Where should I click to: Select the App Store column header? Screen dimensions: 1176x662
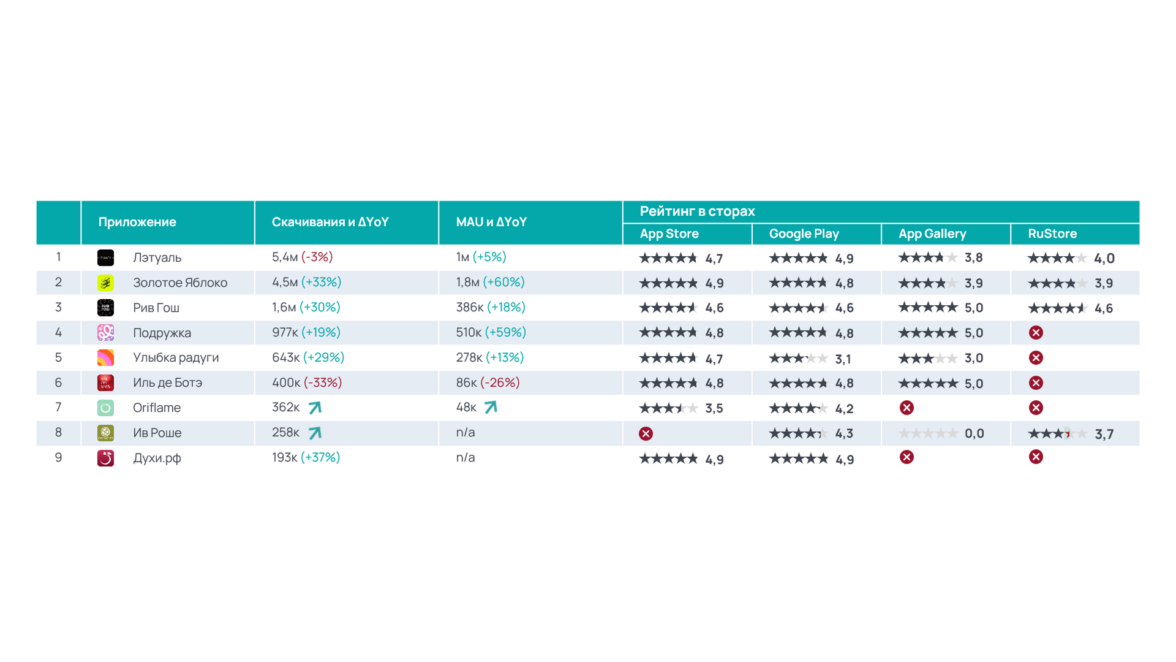(x=669, y=234)
